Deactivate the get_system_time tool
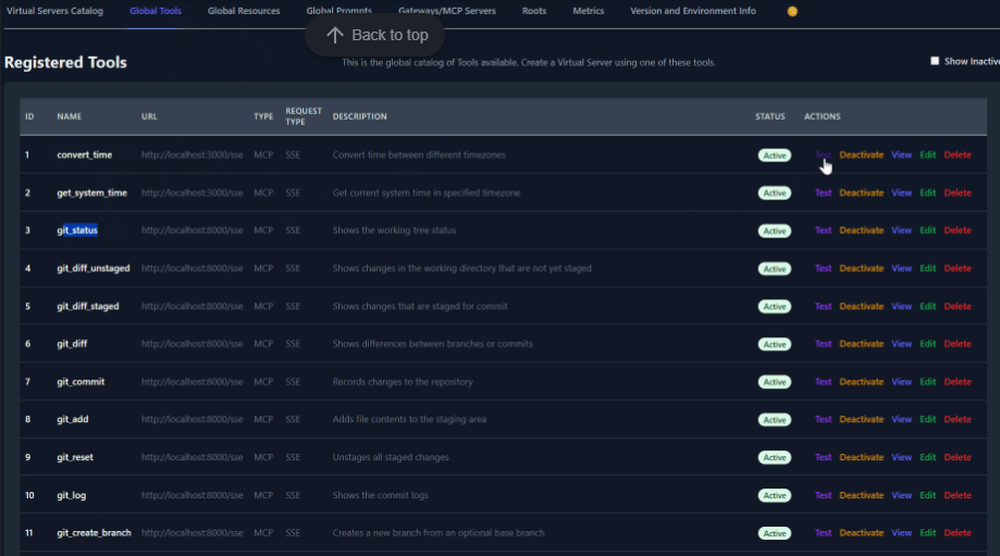 point(861,193)
